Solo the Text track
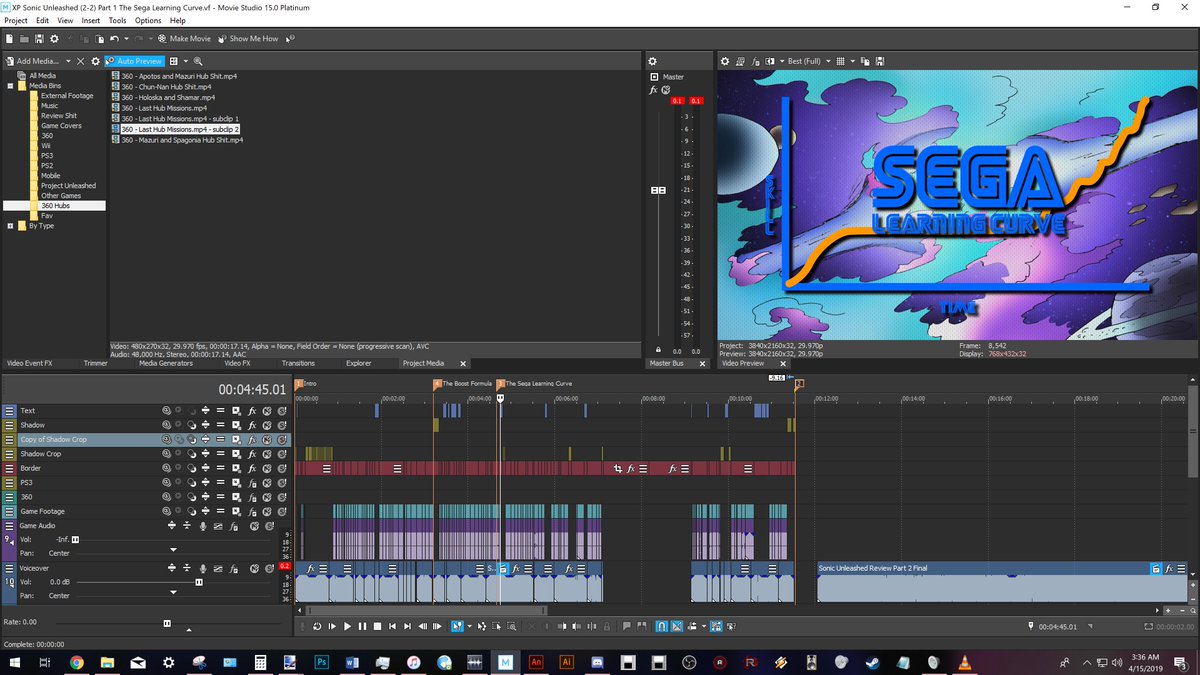Screen dimensions: 1200x675 point(282,411)
